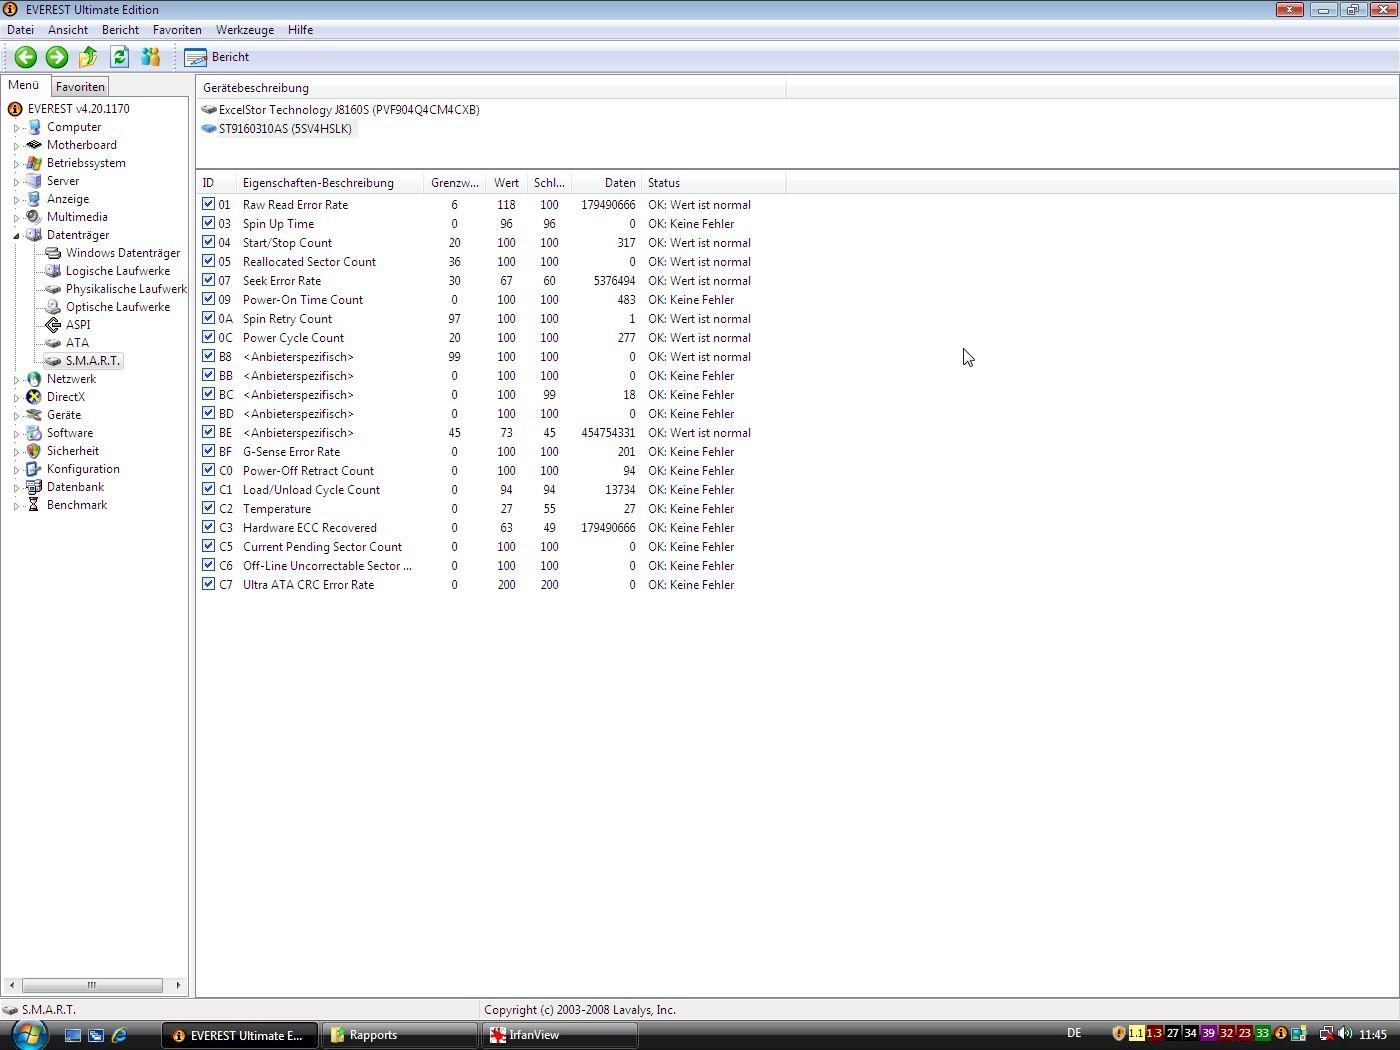
Task: Open the ASPI tree item
Action: tap(78, 325)
